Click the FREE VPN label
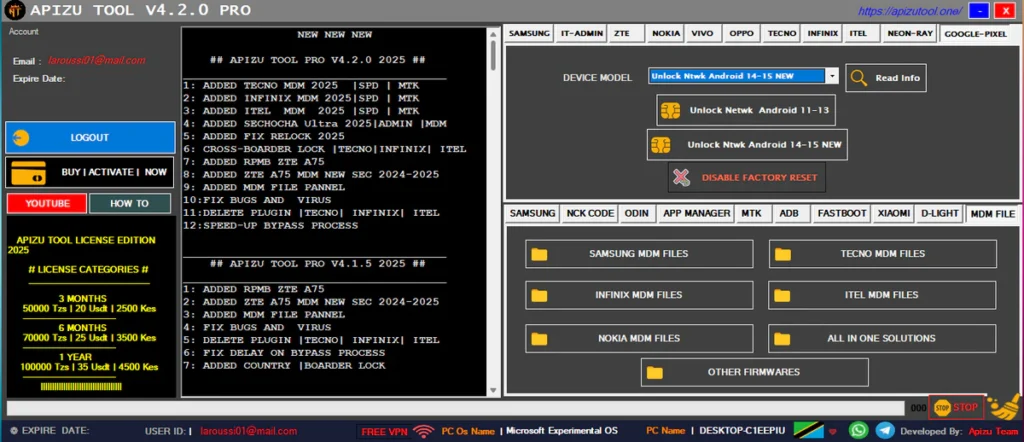This screenshot has width=1024, height=442. pos(383,431)
